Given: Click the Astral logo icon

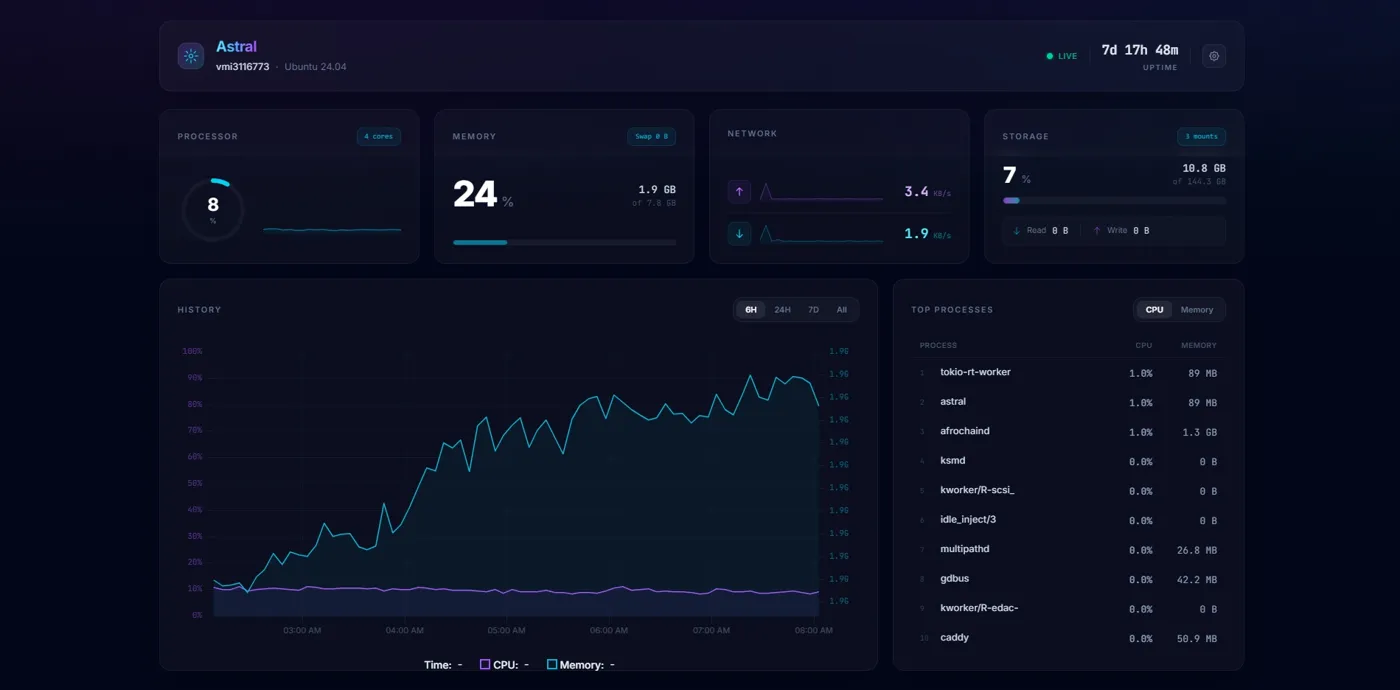Looking at the screenshot, I should click(x=191, y=56).
